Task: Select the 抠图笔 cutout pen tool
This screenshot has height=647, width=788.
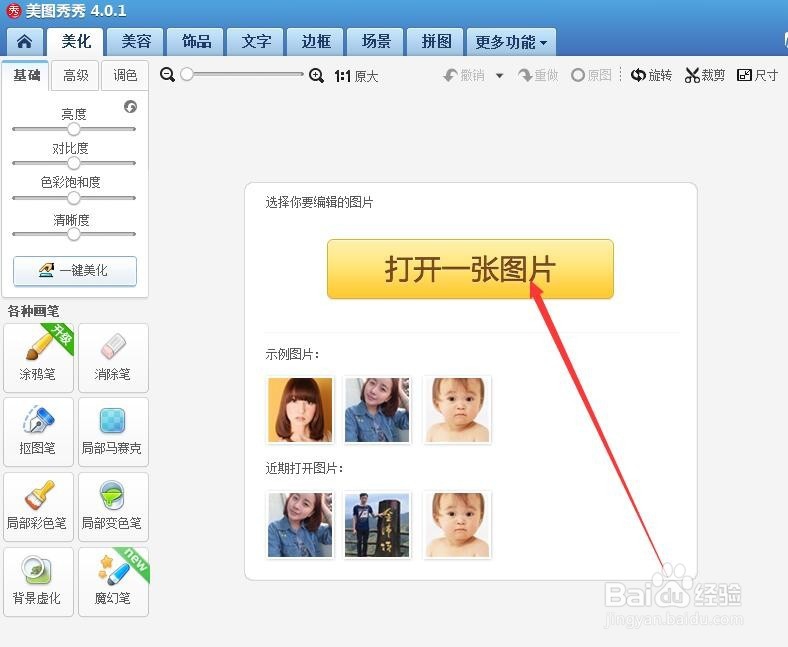Action: click(x=38, y=432)
